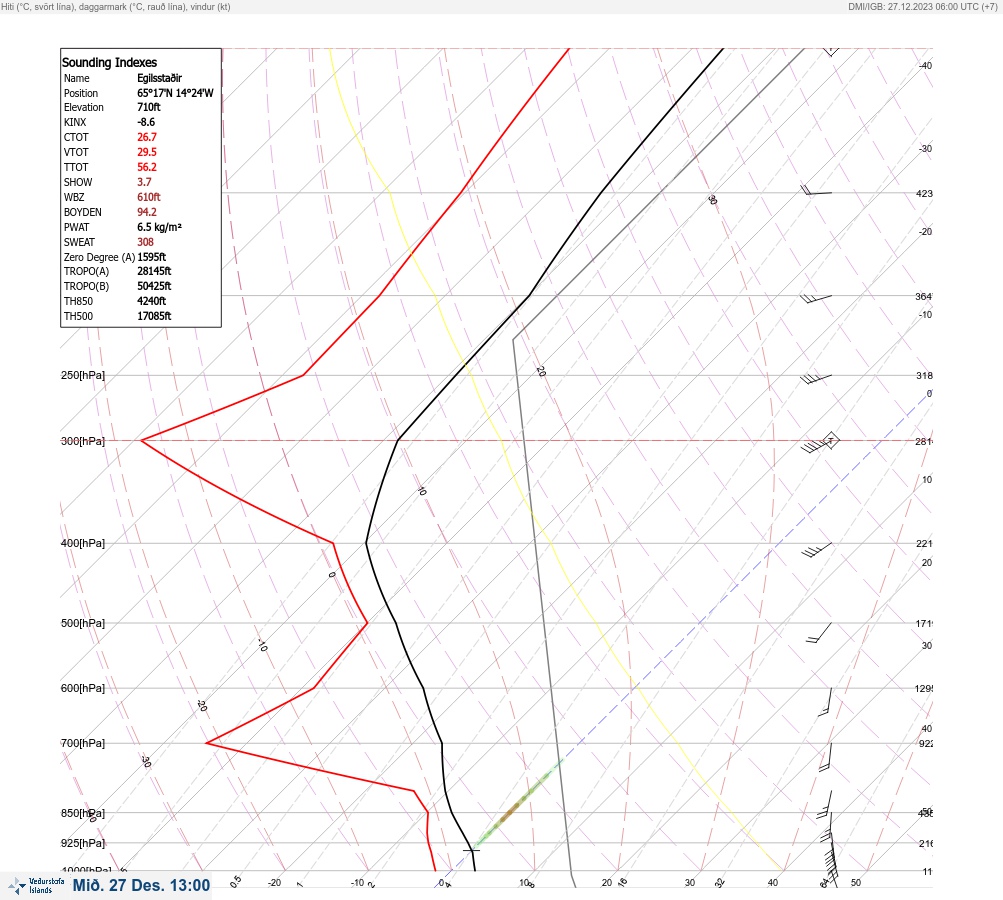The image size is (1003, 900).
Task: Click the TTOT value '56.2'
Action: pos(146,167)
